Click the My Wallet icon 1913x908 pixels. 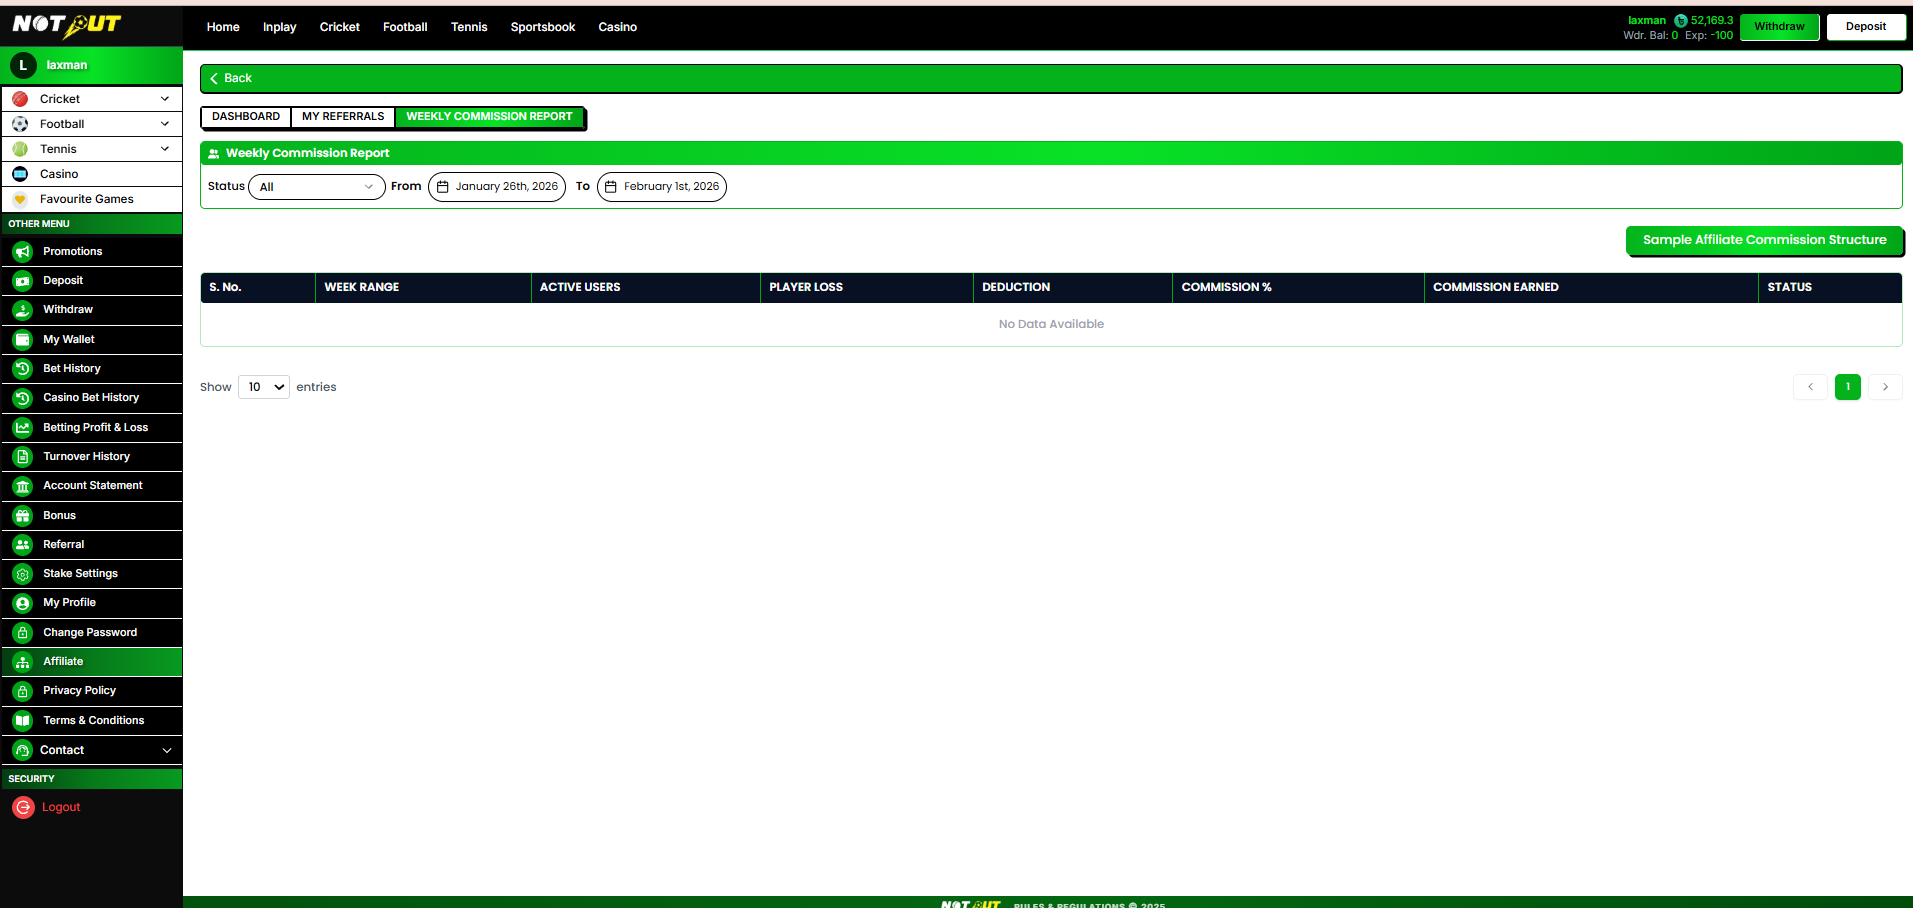pos(23,340)
